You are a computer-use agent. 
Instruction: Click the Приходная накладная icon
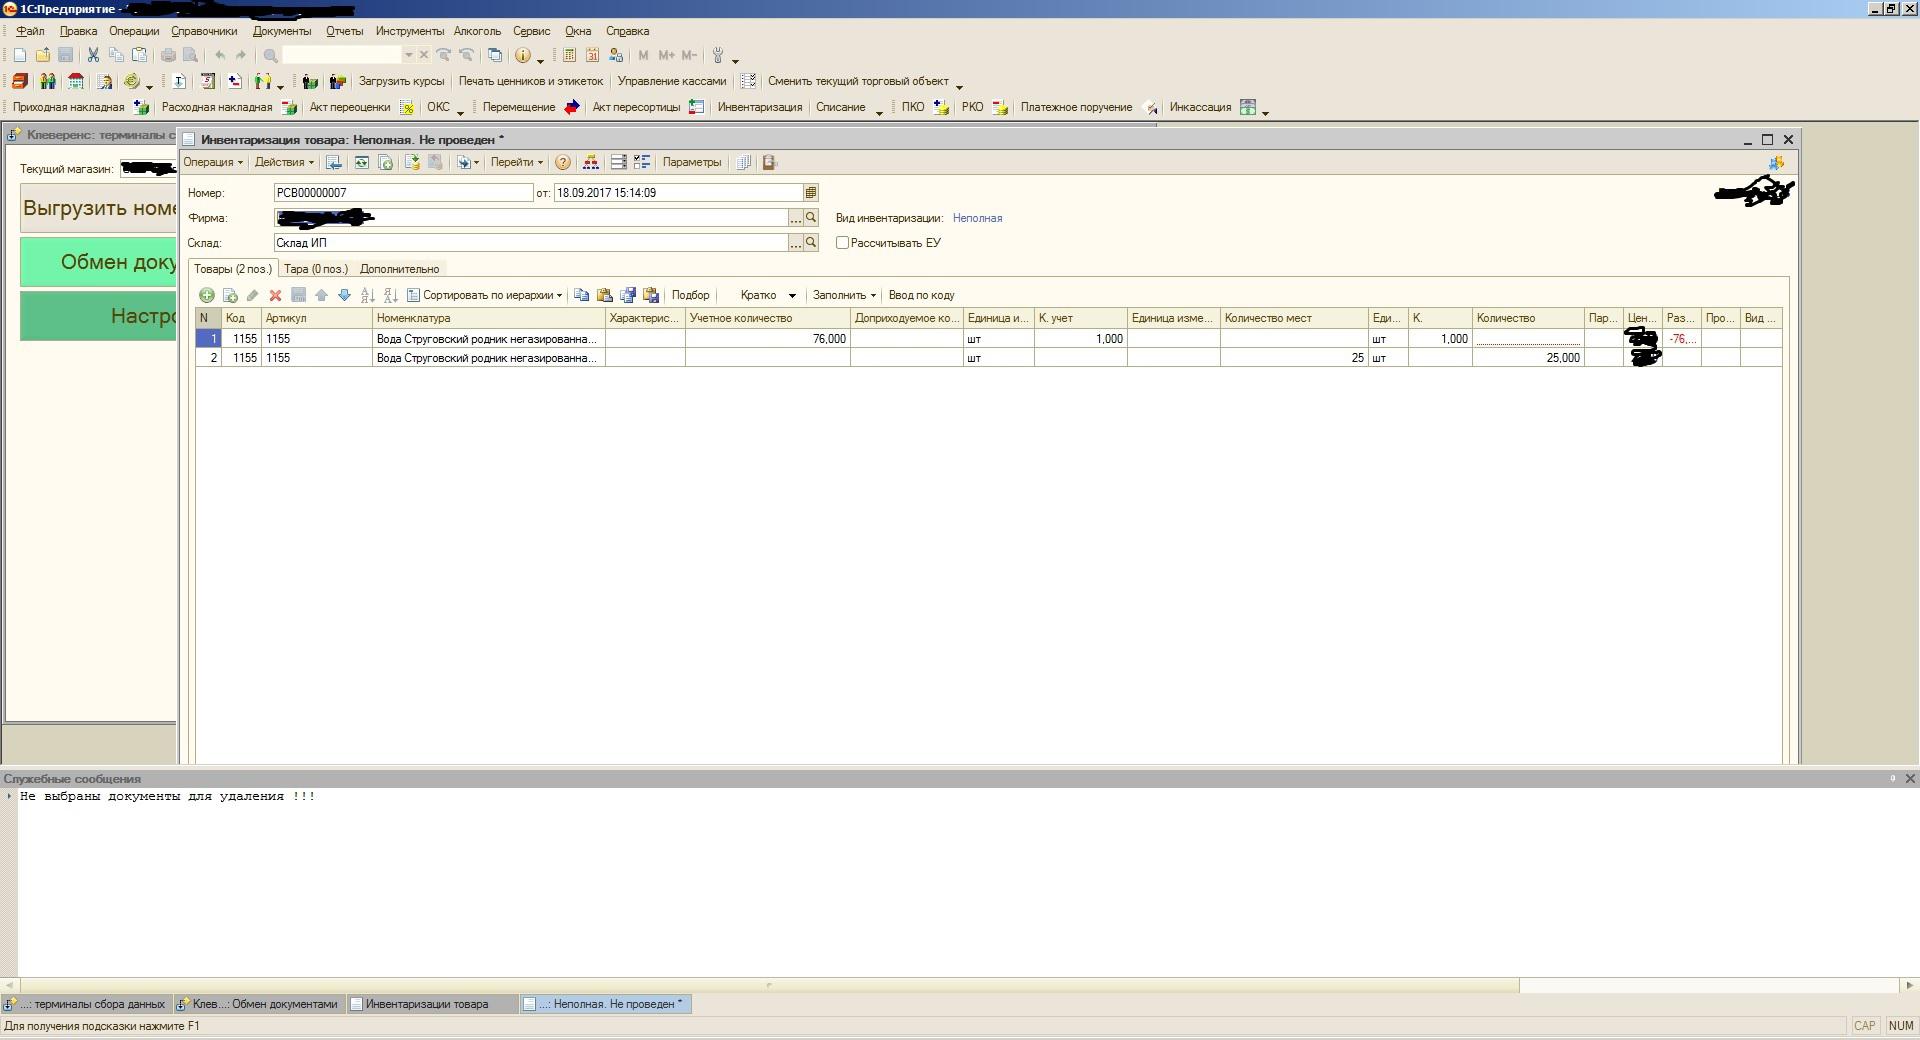(141, 107)
